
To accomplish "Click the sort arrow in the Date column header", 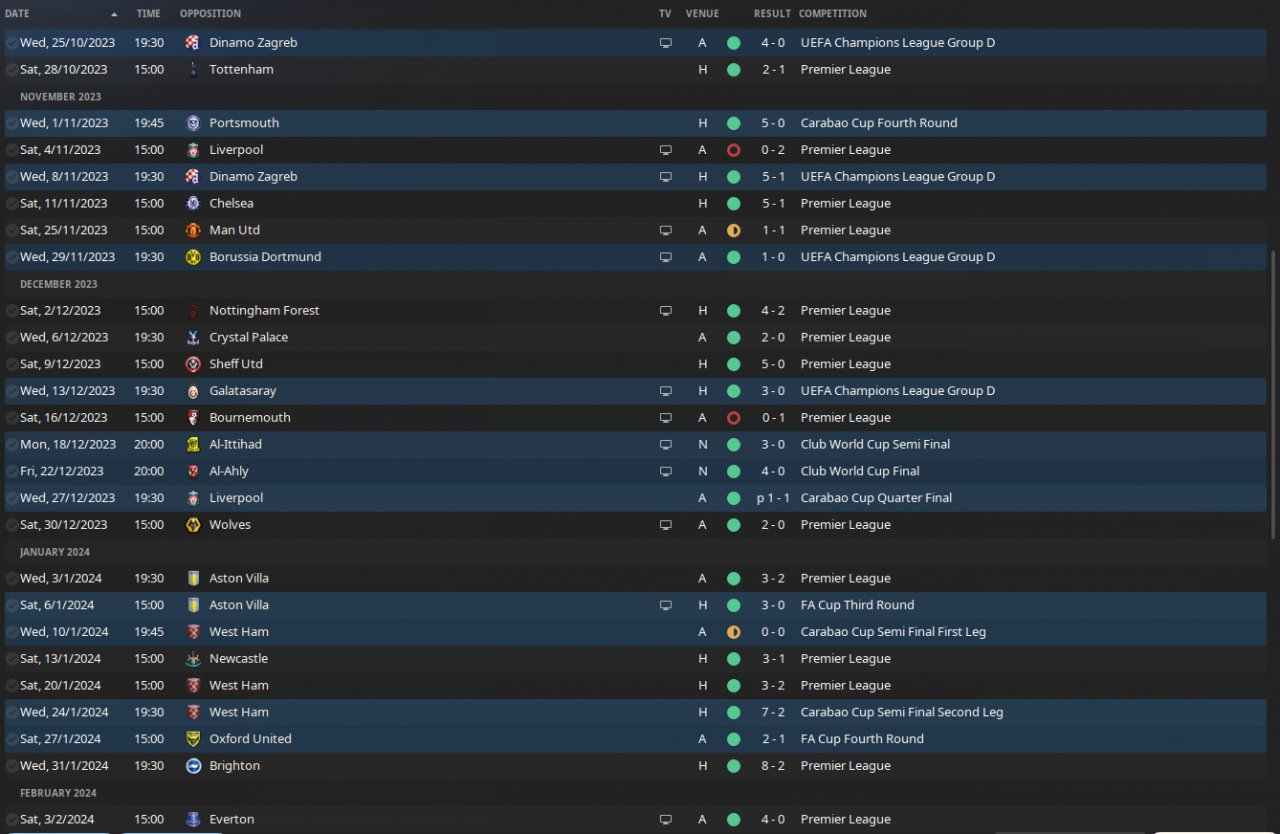I will point(114,14).
